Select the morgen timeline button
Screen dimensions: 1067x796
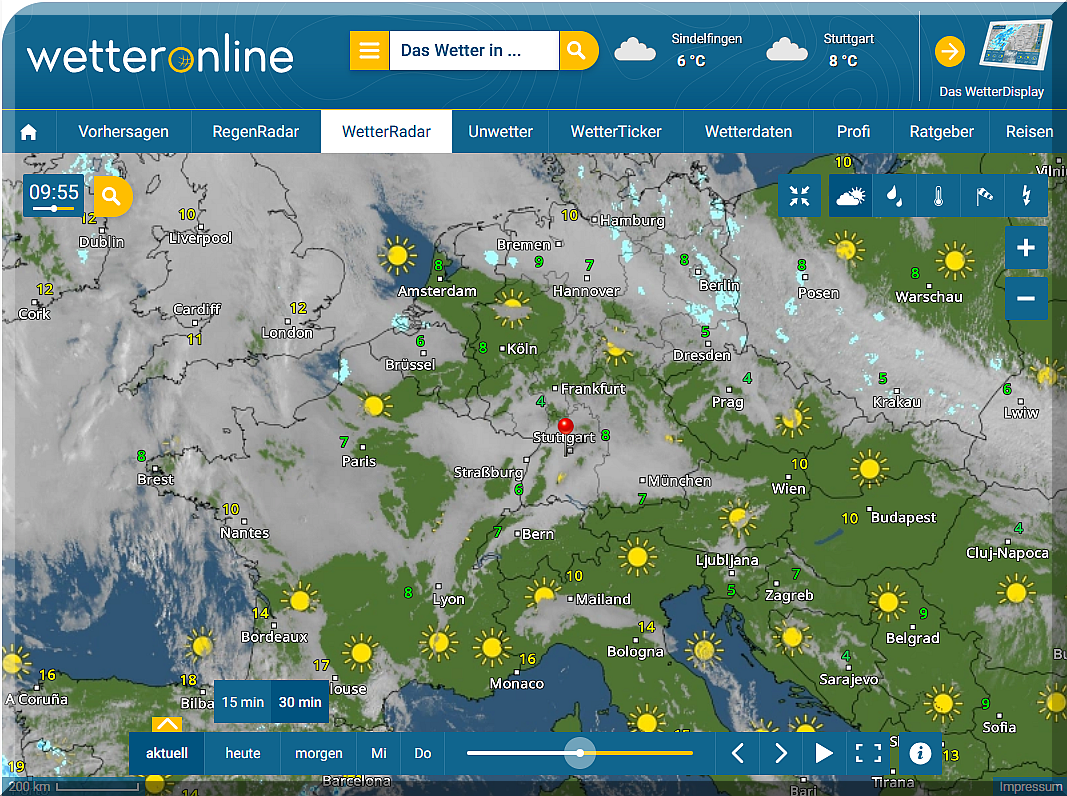tap(318, 753)
